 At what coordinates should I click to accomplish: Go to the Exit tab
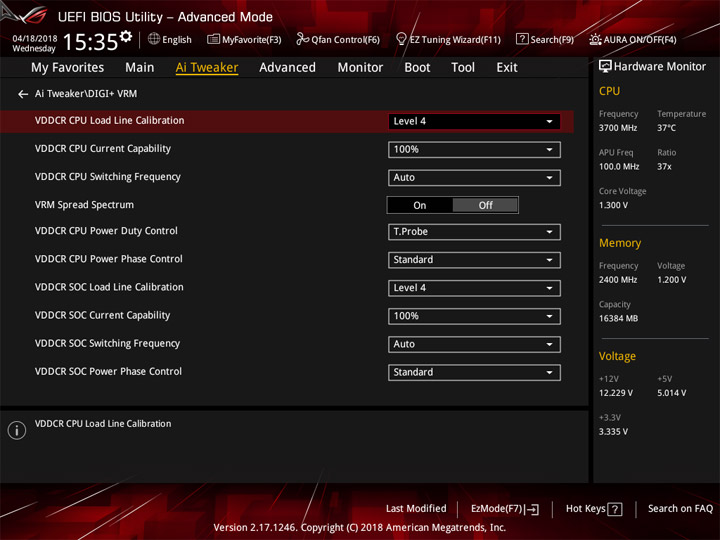click(x=506, y=68)
